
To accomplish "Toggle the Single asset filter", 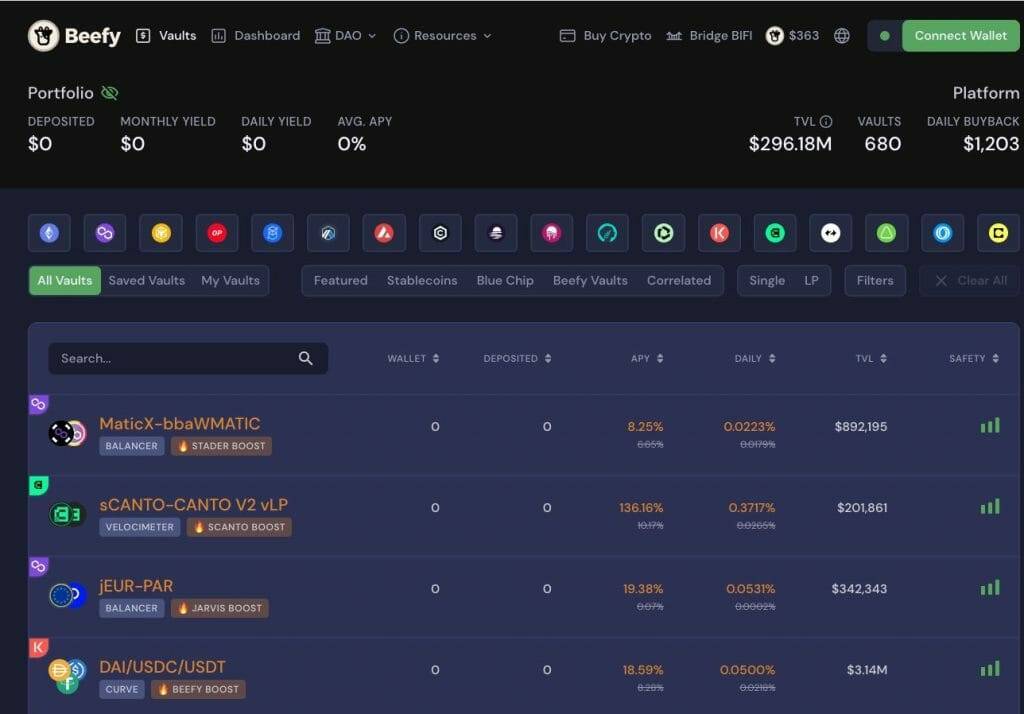I will click(767, 280).
